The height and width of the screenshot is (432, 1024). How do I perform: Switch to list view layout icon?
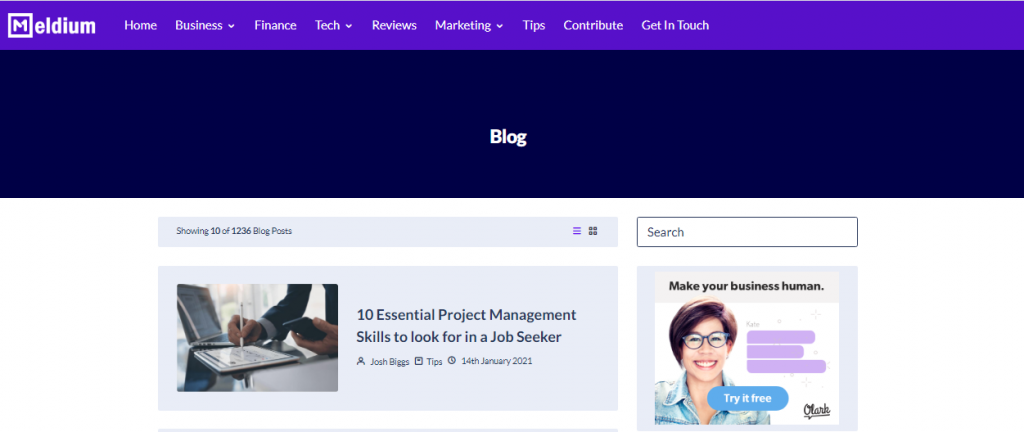click(x=577, y=231)
